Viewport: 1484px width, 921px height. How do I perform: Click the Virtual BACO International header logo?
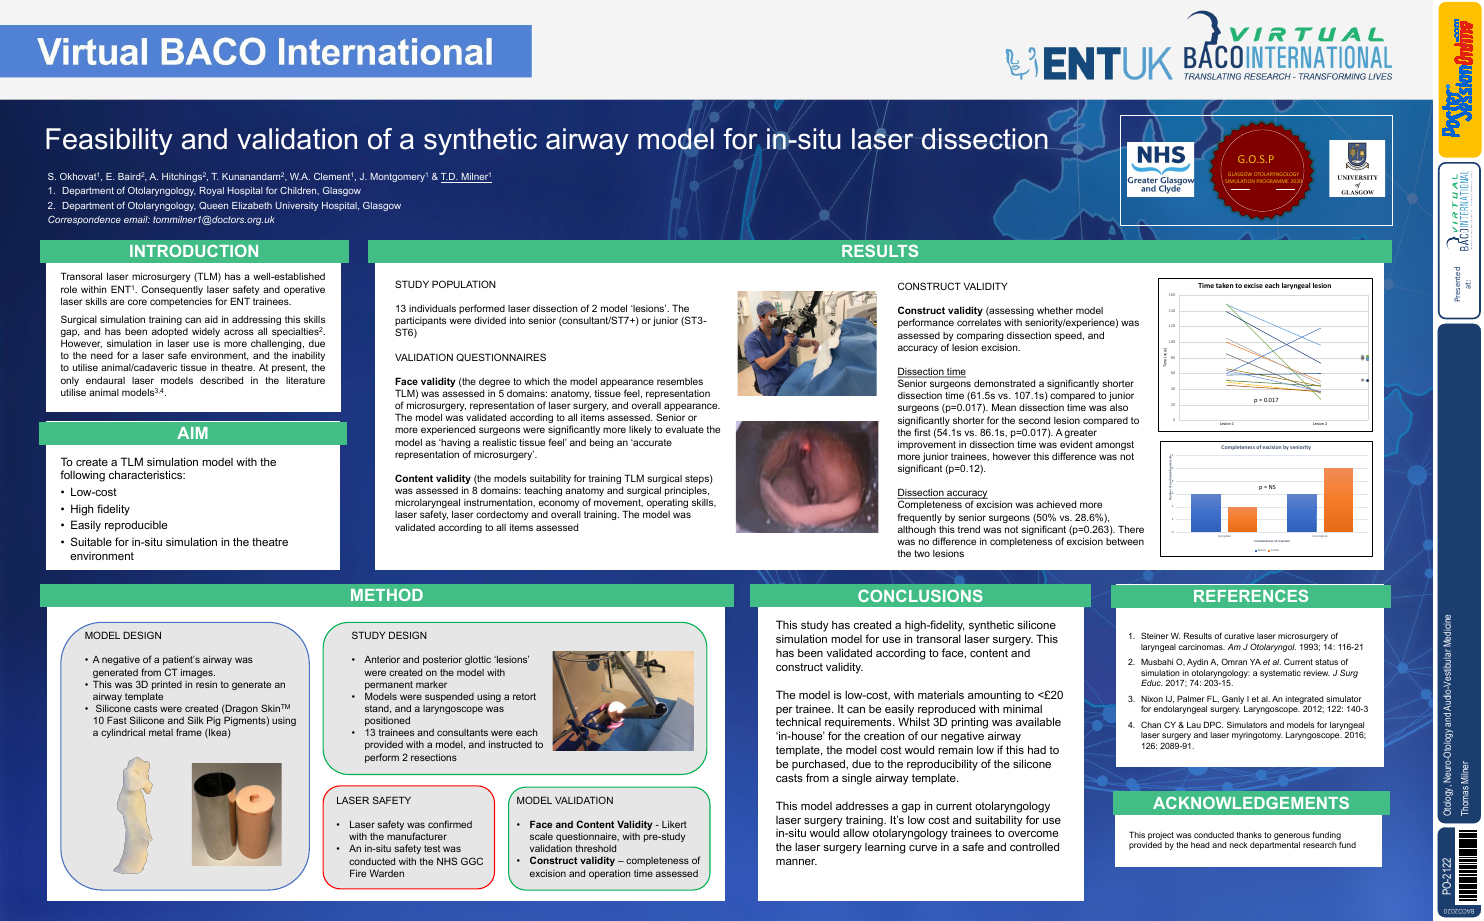click(1288, 47)
